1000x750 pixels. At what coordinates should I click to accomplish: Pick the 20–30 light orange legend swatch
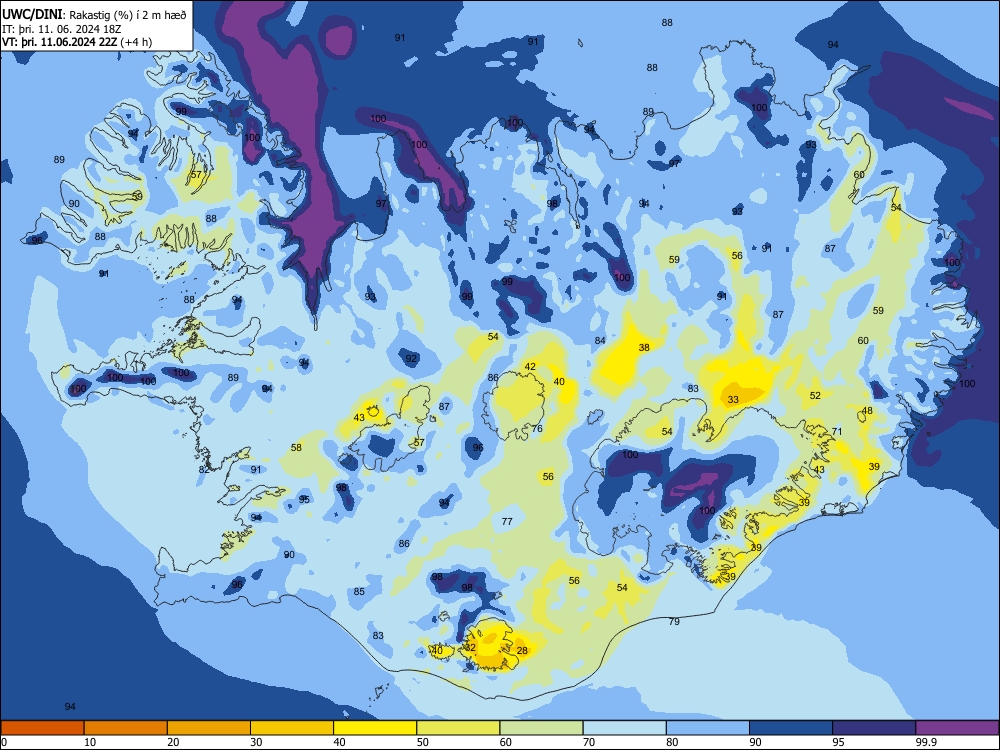coord(209,728)
